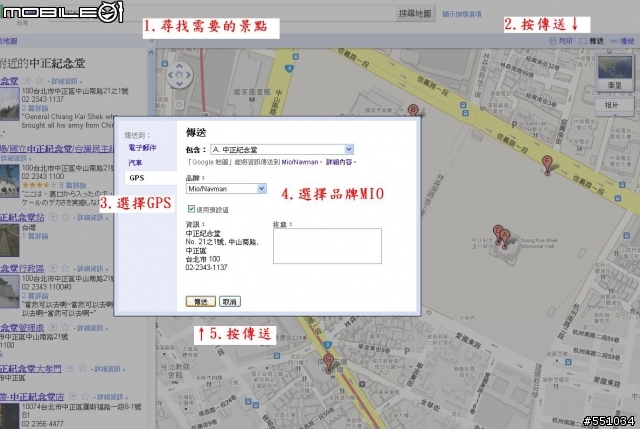Click the 連結 link icon in top bar

click(622, 41)
